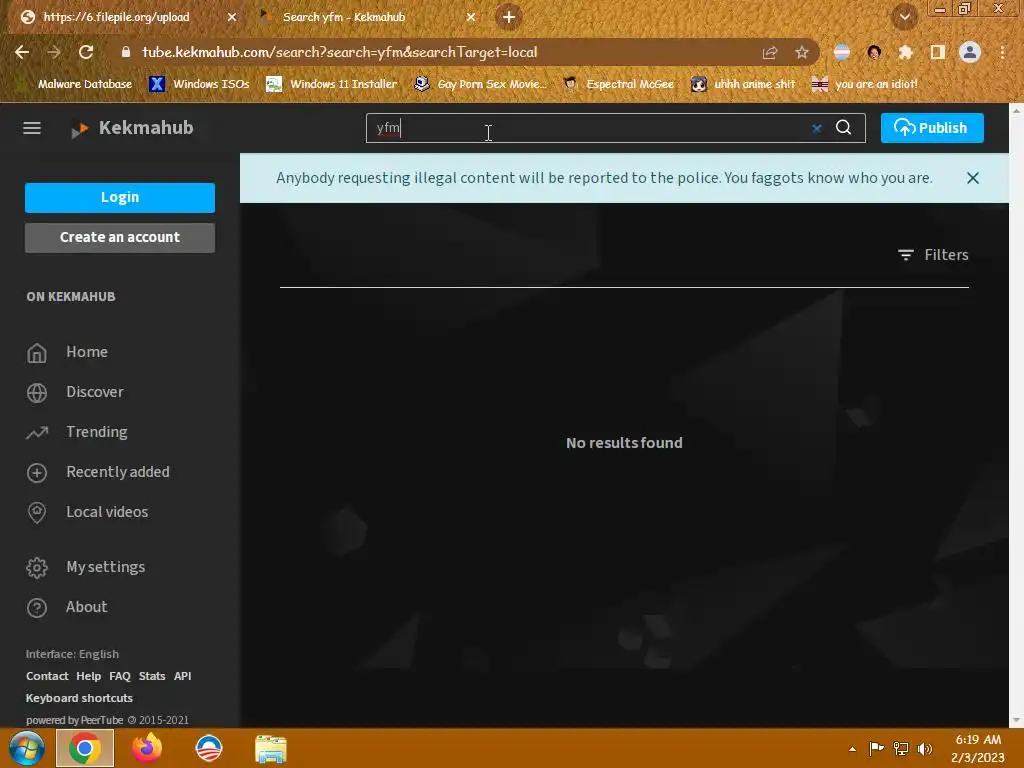This screenshot has width=1024, height=768.
Task: Open the FAQ link
Action: pos(120,676)
